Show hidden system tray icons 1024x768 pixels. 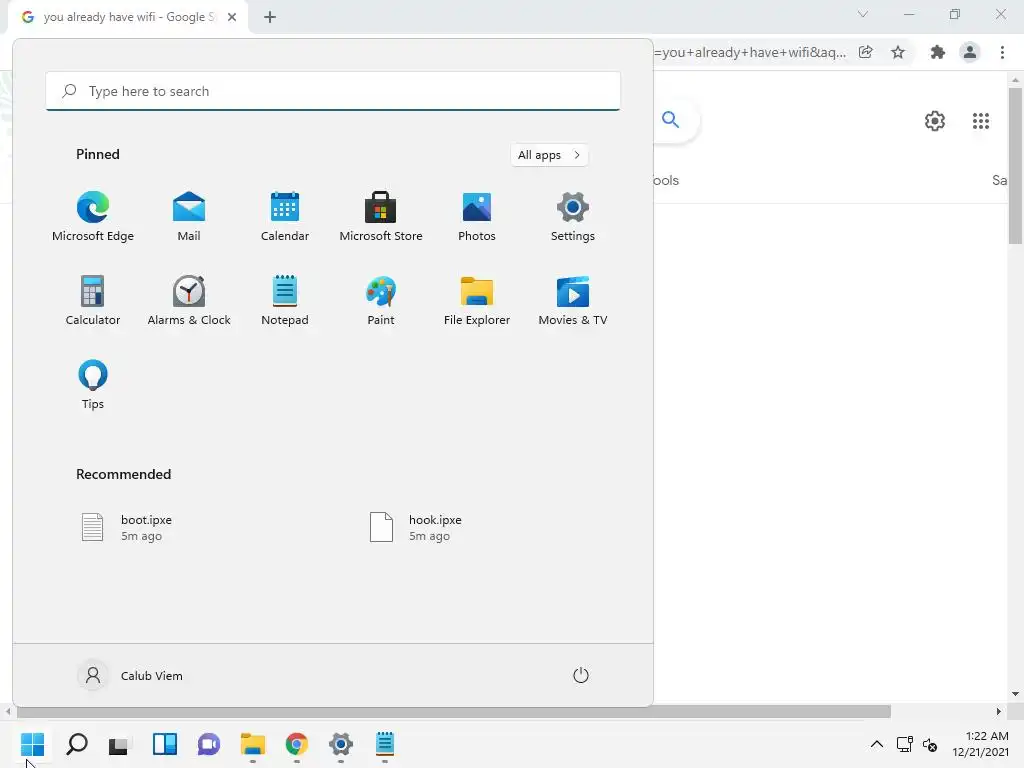(x=877, y=744)
